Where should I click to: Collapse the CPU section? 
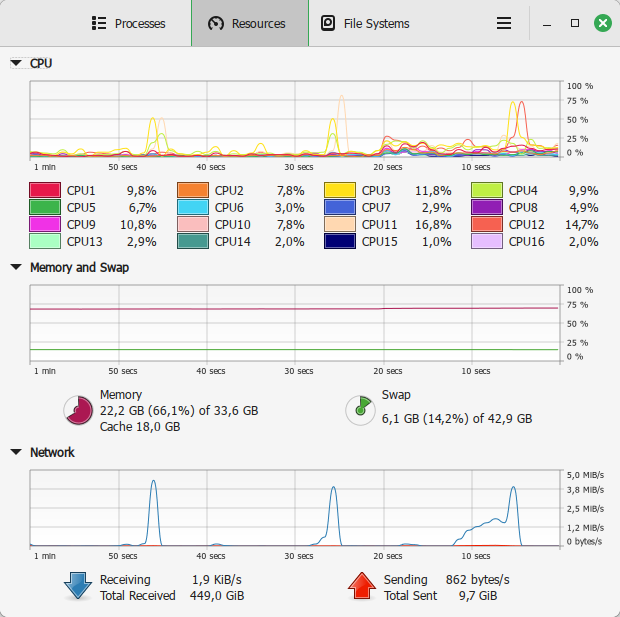pos(16,63)
